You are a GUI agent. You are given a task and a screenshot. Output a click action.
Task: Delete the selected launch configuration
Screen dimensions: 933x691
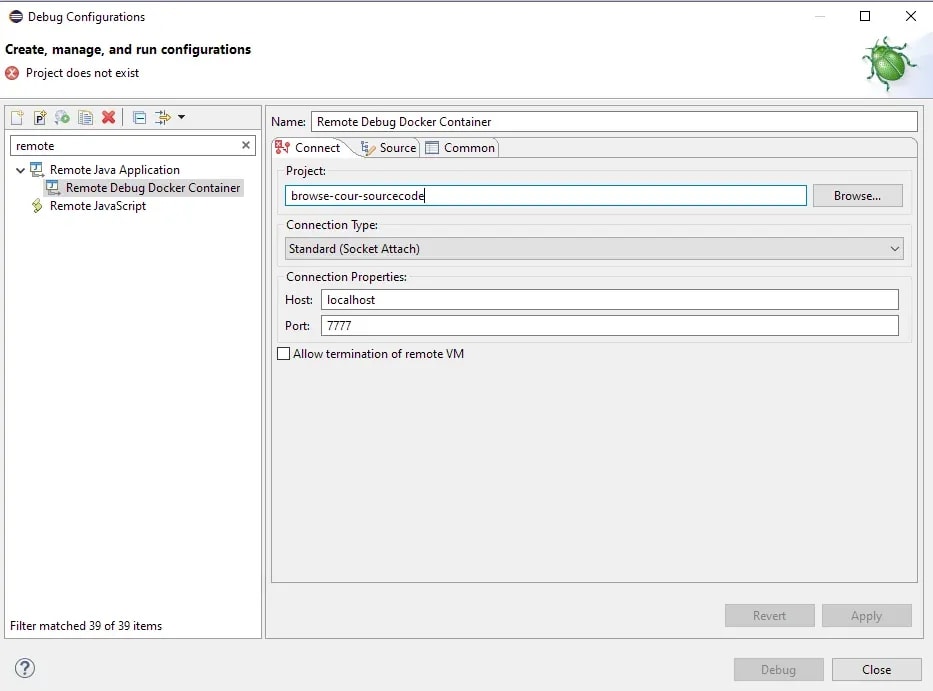pos(109,117)
